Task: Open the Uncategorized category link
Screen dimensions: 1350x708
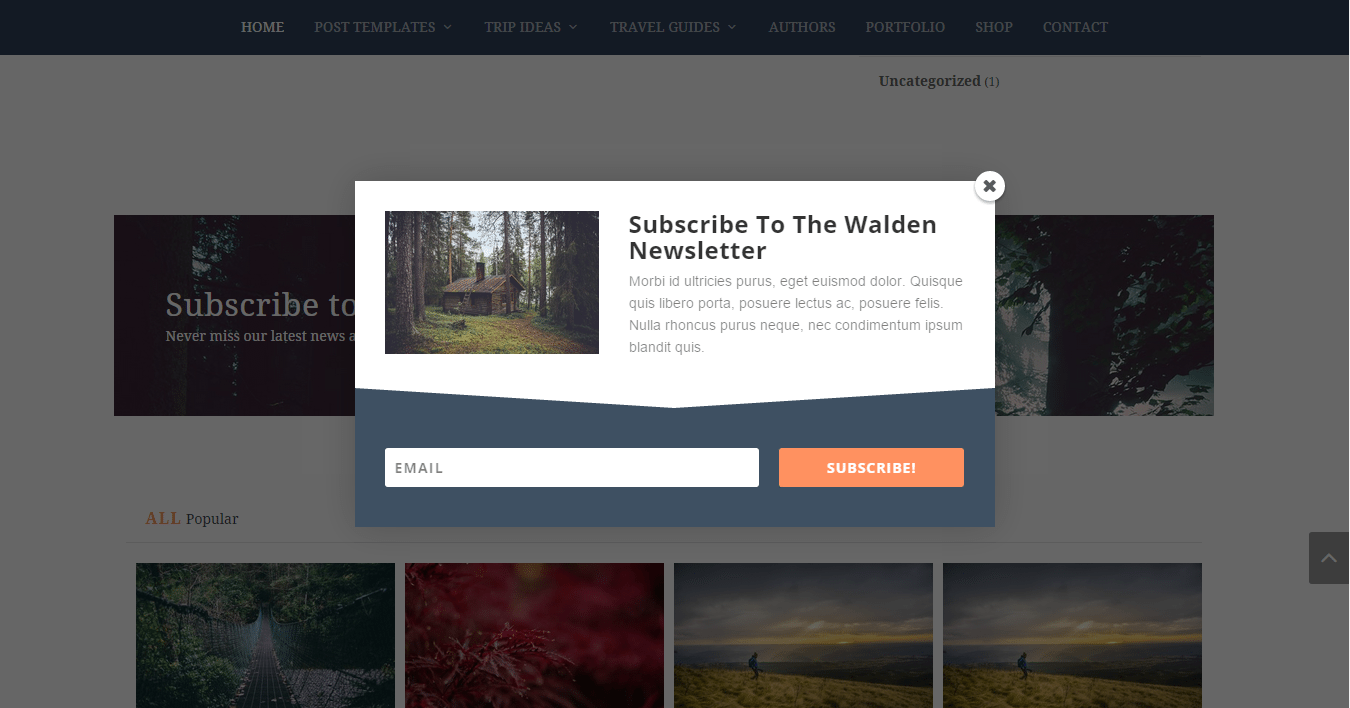Action: coord(929,81)
